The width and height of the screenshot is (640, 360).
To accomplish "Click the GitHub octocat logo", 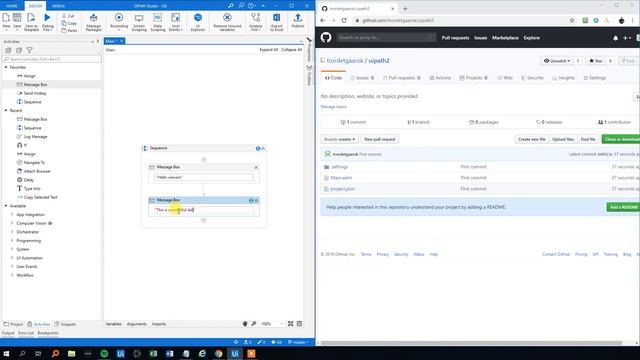I will coord(326,38).
